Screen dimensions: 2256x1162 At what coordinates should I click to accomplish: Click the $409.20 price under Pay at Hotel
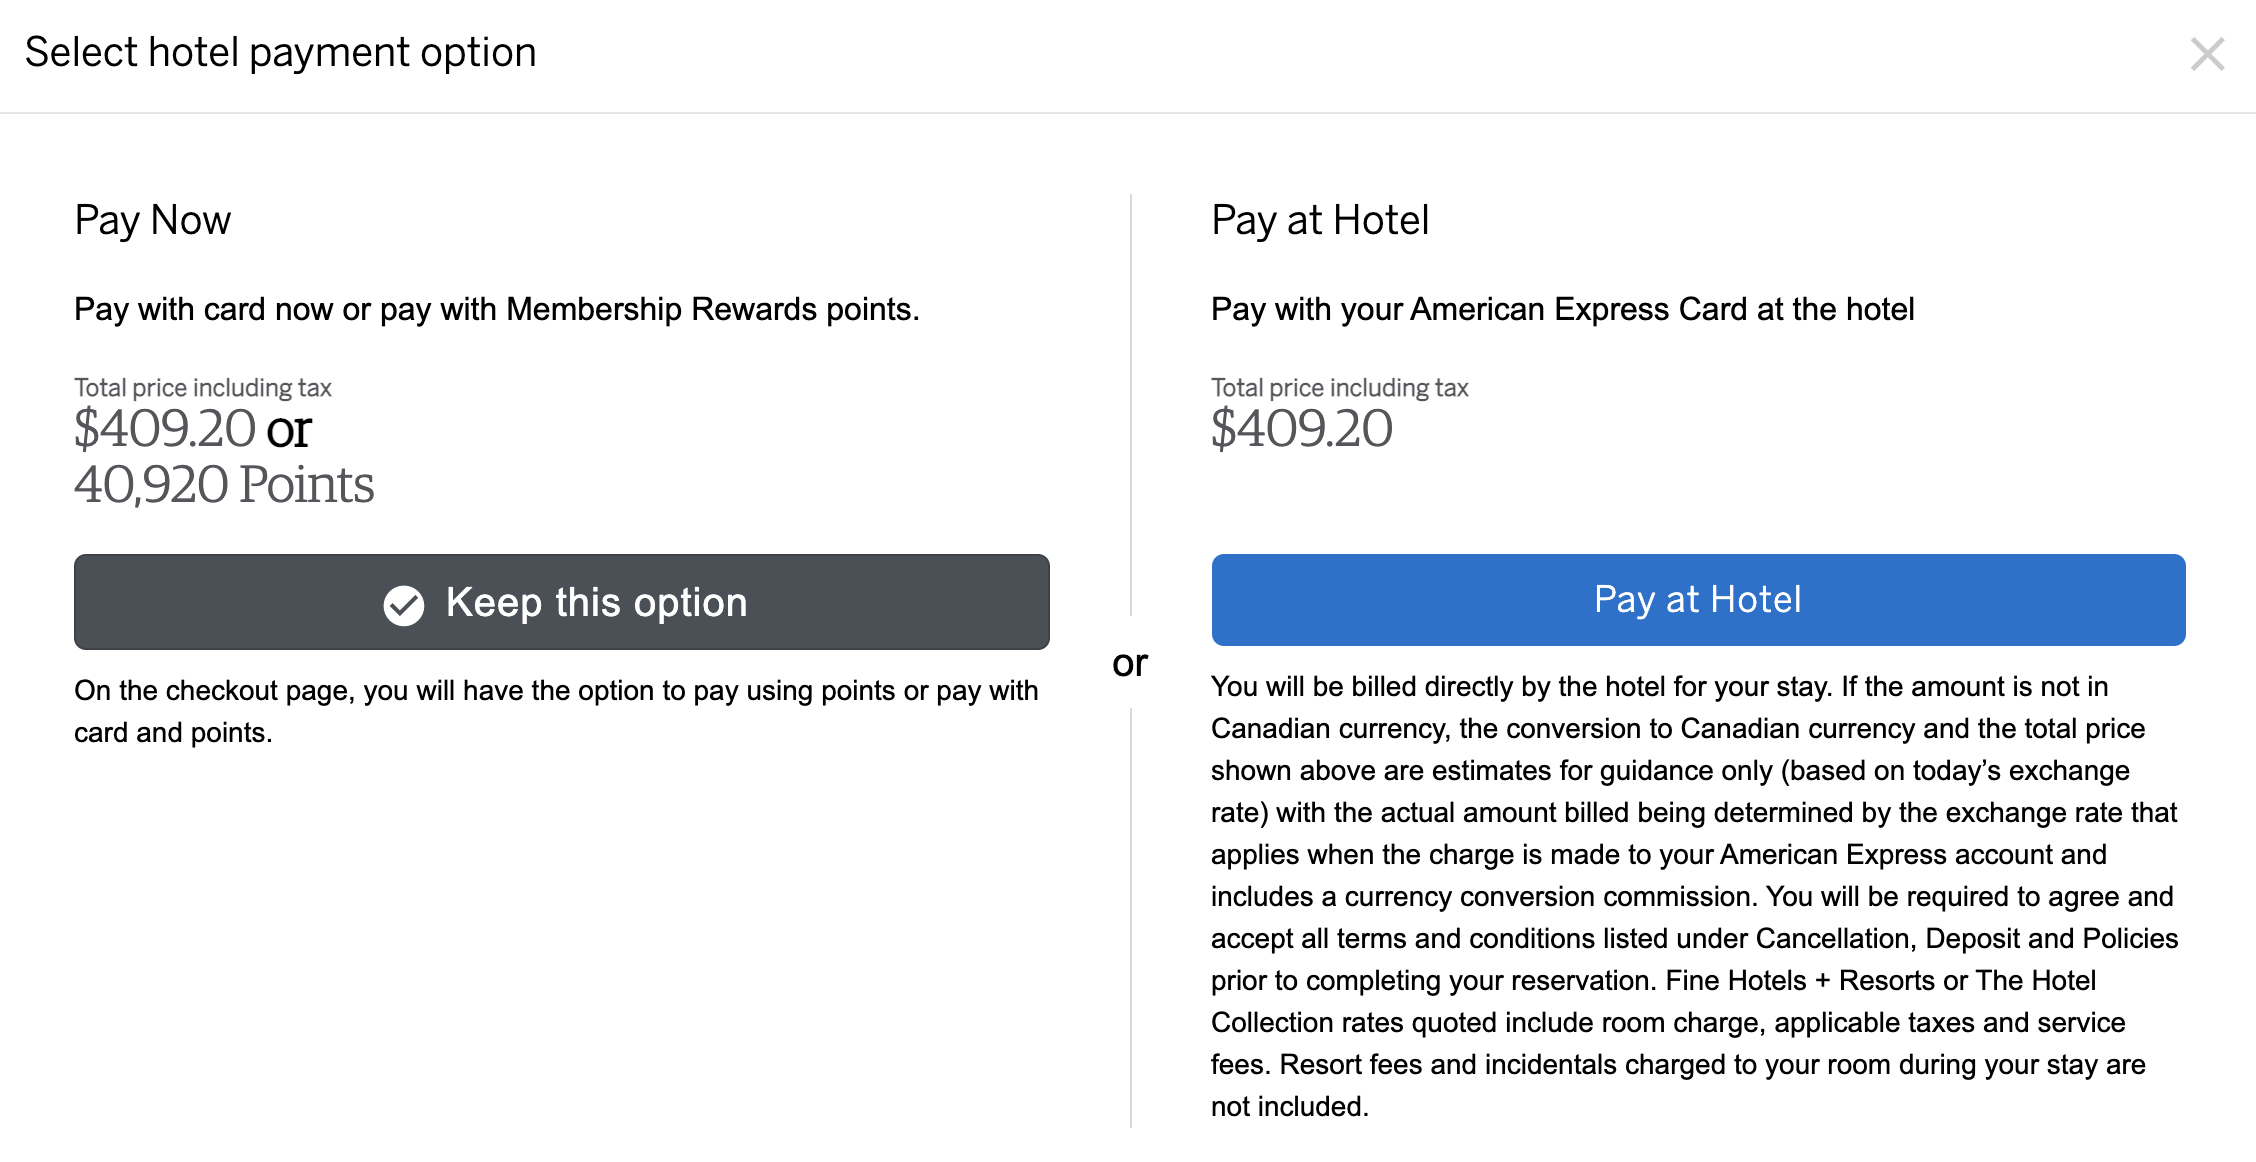pos(1301,429)
